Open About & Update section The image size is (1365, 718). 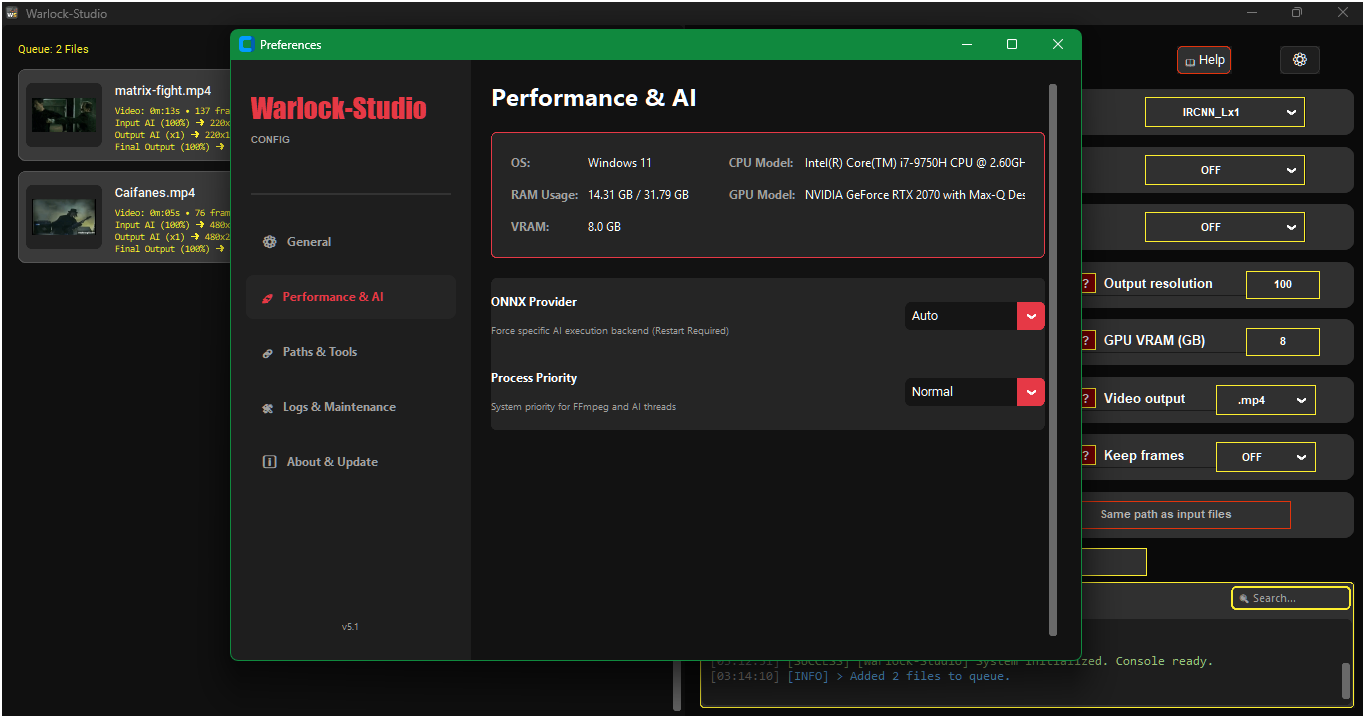(350, 462)
